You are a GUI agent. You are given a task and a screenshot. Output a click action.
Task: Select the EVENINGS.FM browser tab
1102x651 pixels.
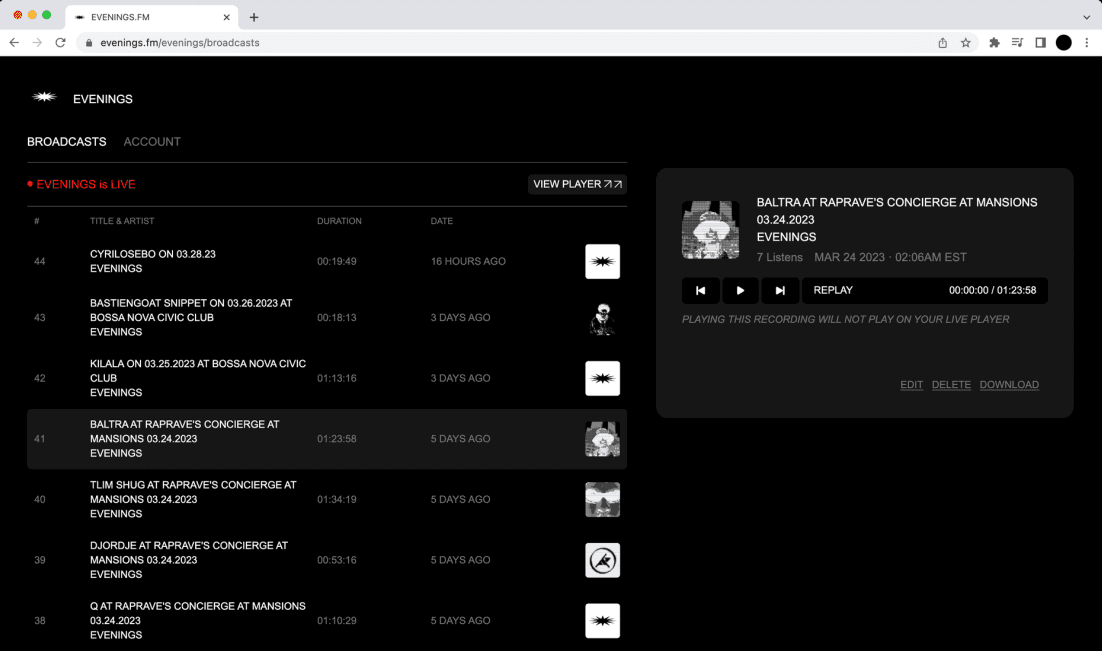152,17
